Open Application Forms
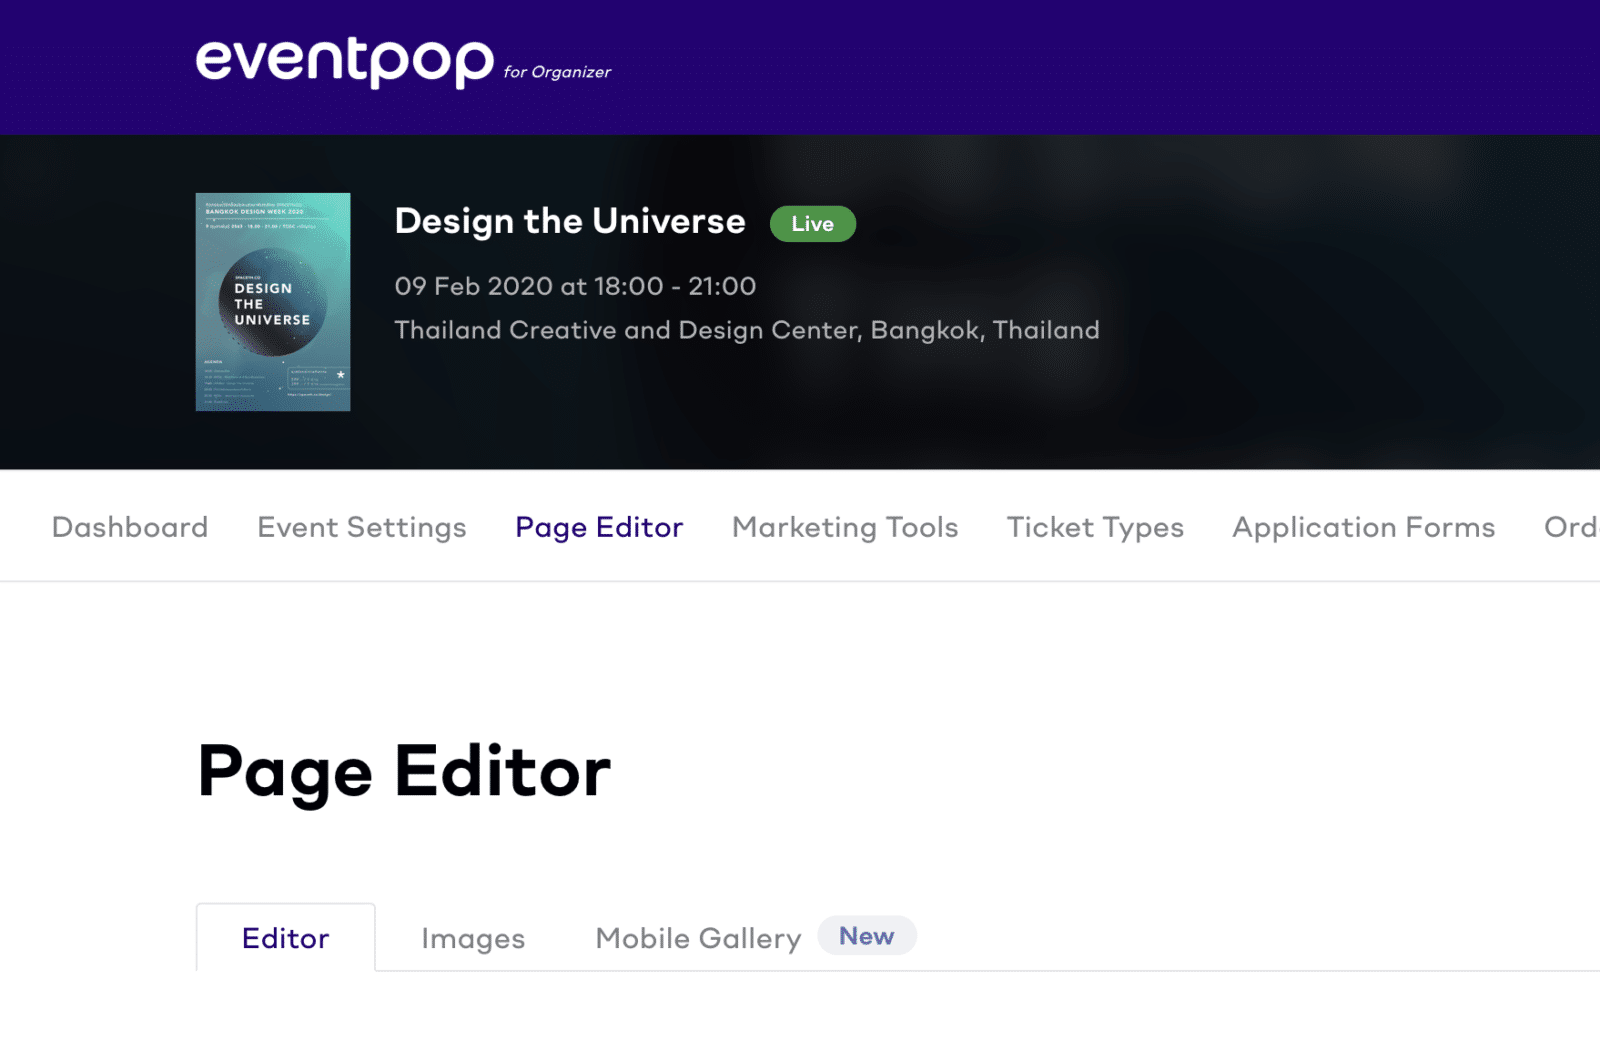This screenshot has height=1050, width=1600. coord(1364,527)
